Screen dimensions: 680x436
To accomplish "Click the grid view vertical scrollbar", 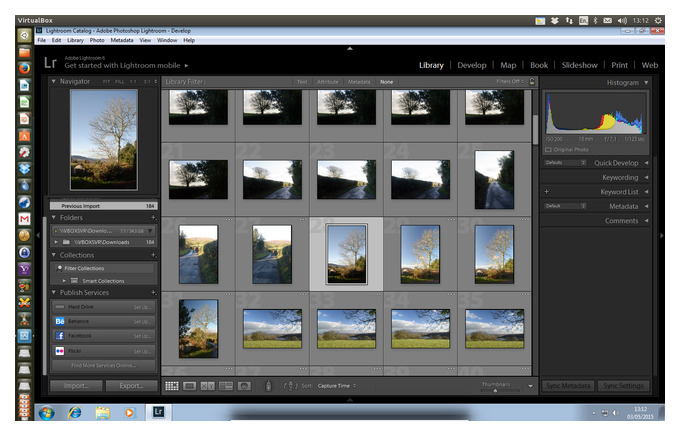I will [535, 129].
